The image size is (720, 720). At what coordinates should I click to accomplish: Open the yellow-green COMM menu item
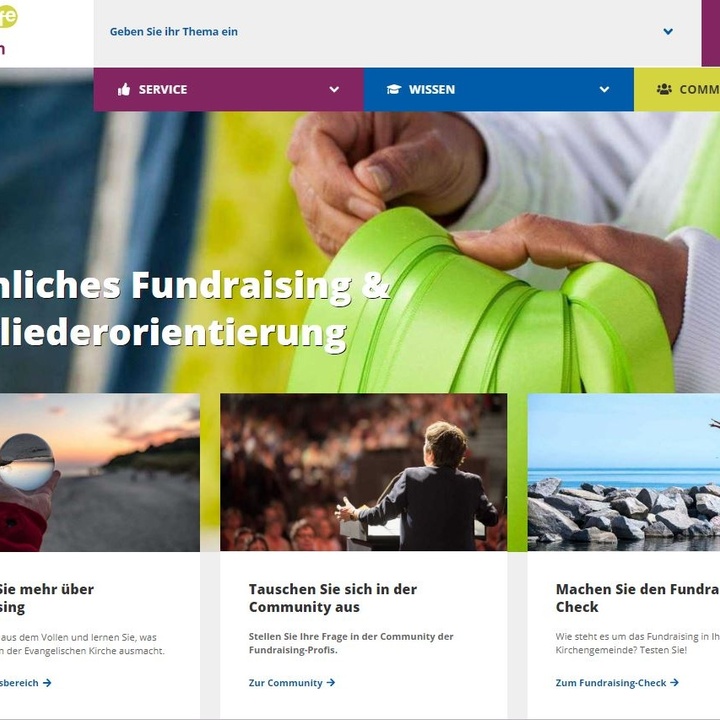click(x=677, y=90)
